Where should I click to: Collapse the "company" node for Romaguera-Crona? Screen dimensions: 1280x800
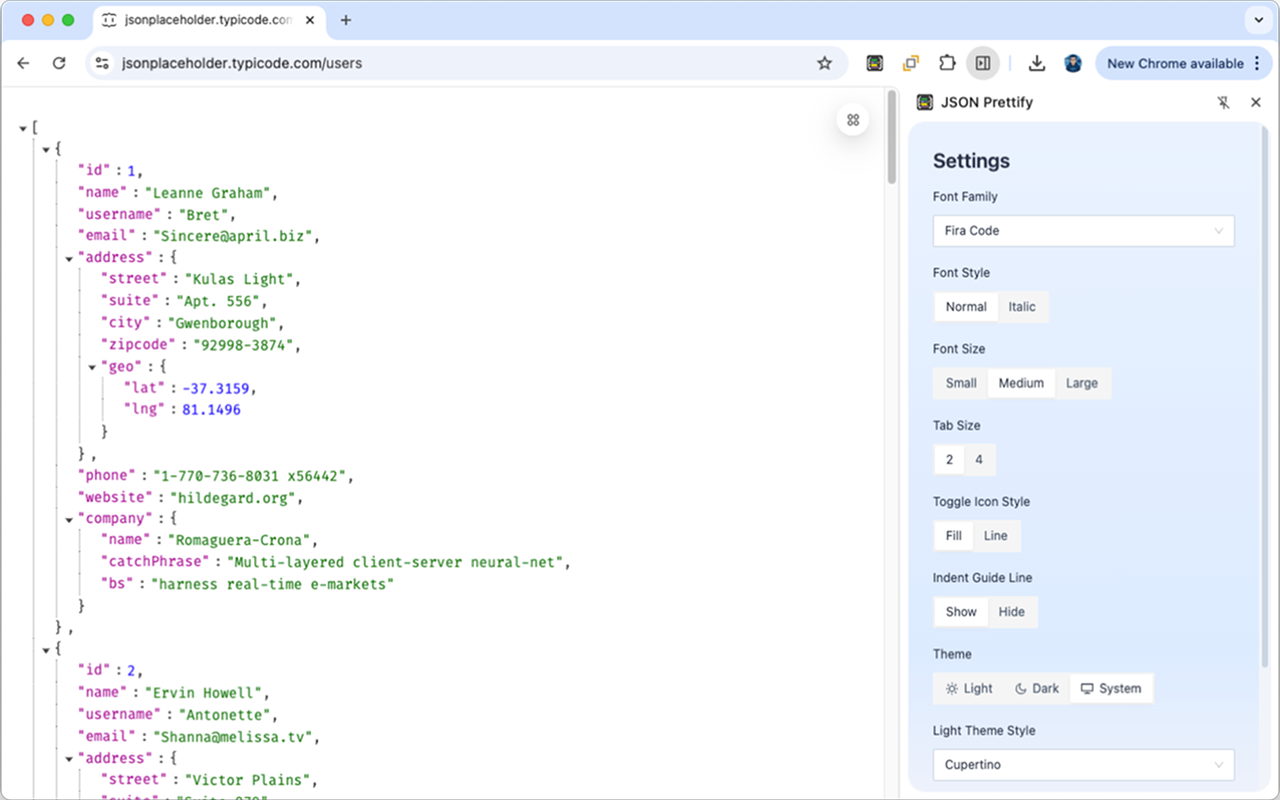(69, 519)
